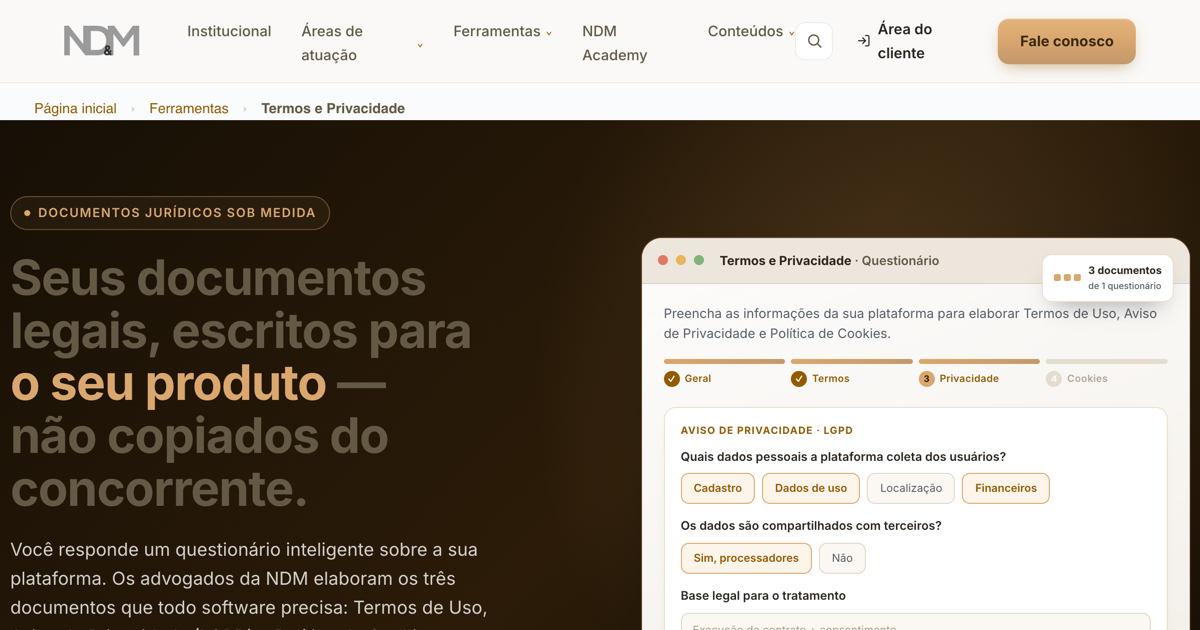Go to Ferramentas breadcrumb
The image size is (1200, 630).
click(x=189, y=108)
